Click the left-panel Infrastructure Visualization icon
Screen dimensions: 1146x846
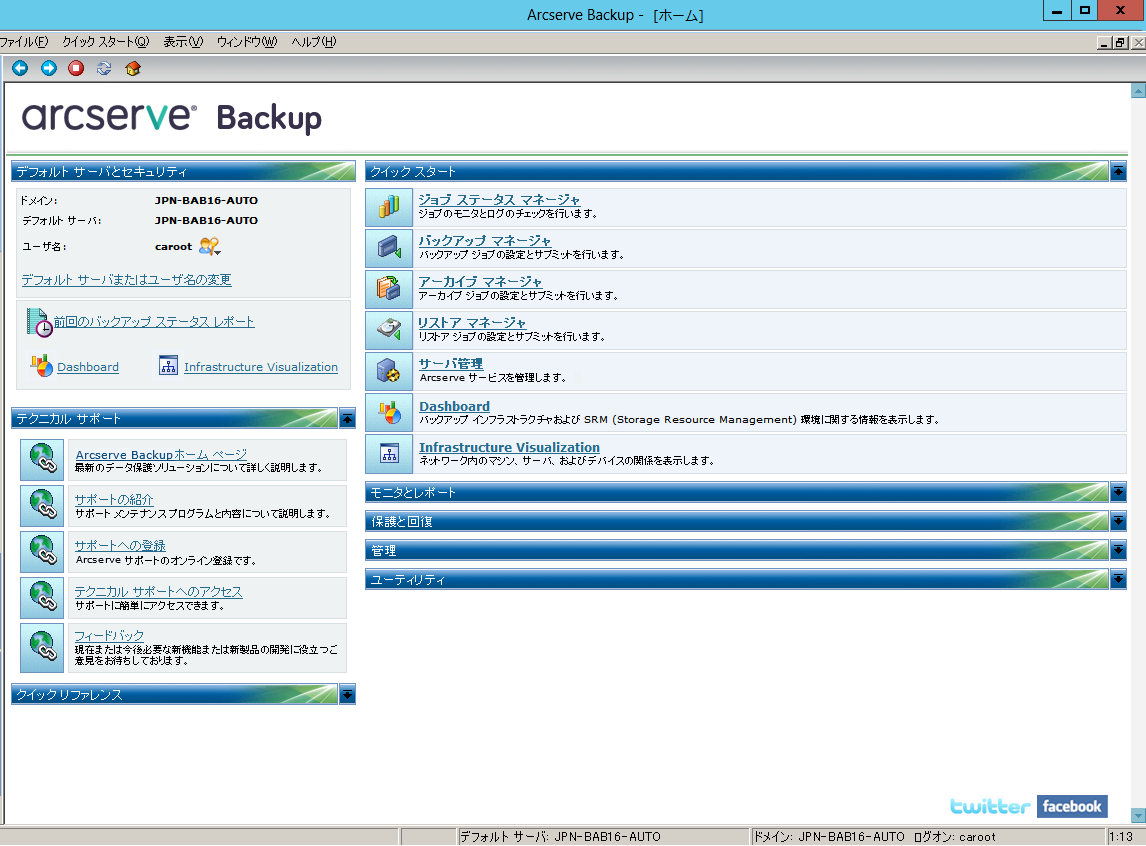pos(168,365)
